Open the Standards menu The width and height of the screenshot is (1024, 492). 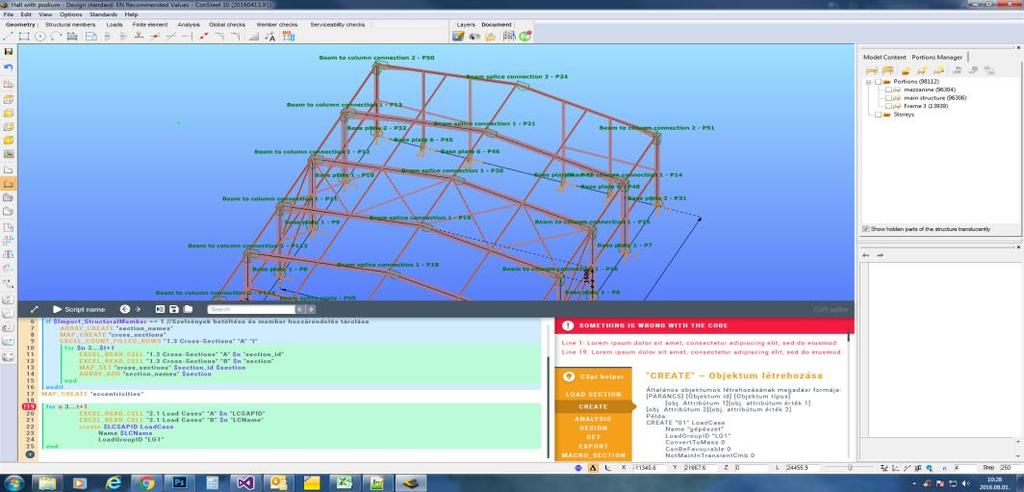point(103,14)
